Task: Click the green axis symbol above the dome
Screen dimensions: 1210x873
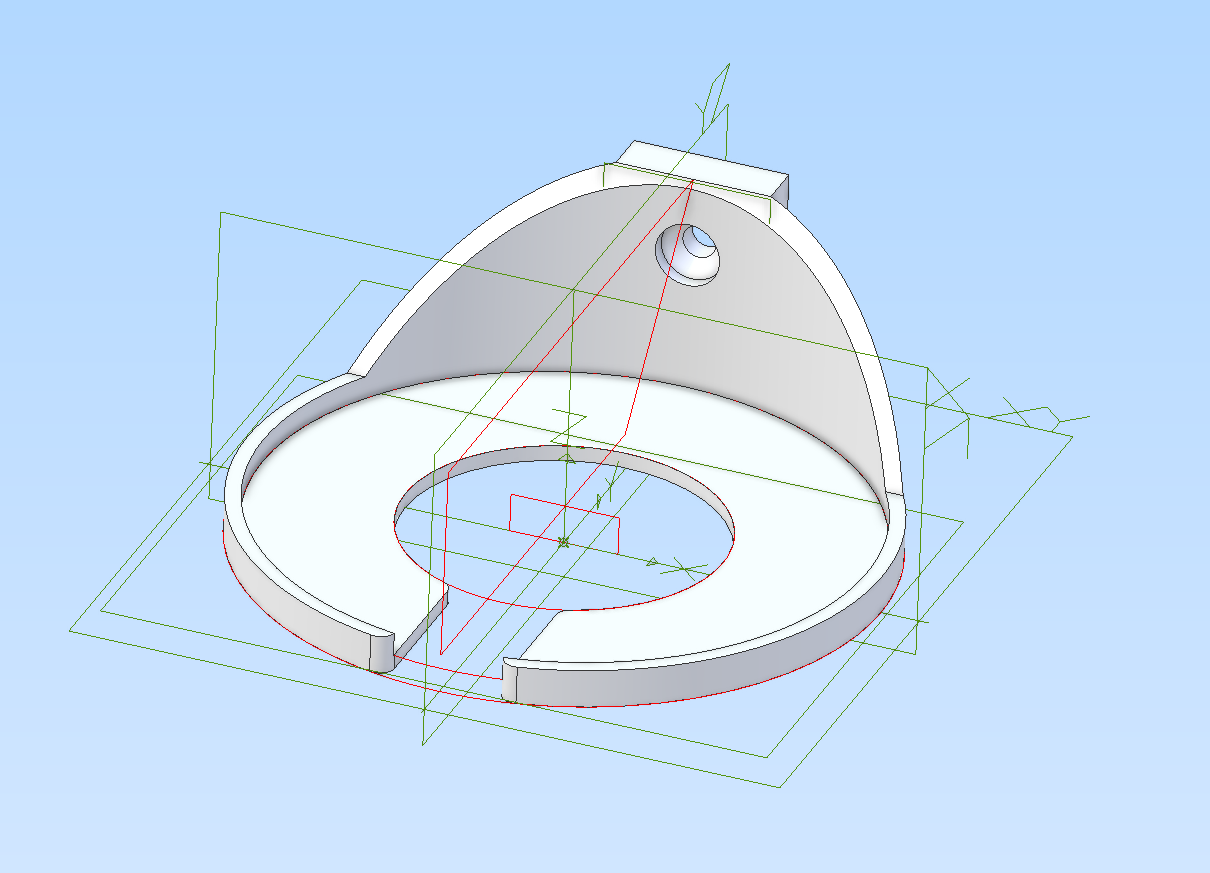Action: click(715, 95)
